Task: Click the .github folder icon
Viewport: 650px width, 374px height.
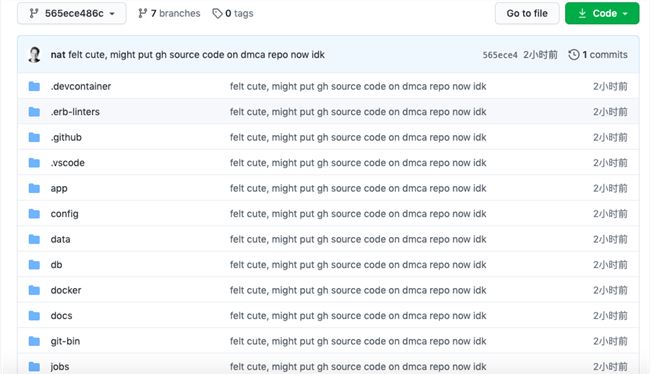Action: click(x=34, y=137)
